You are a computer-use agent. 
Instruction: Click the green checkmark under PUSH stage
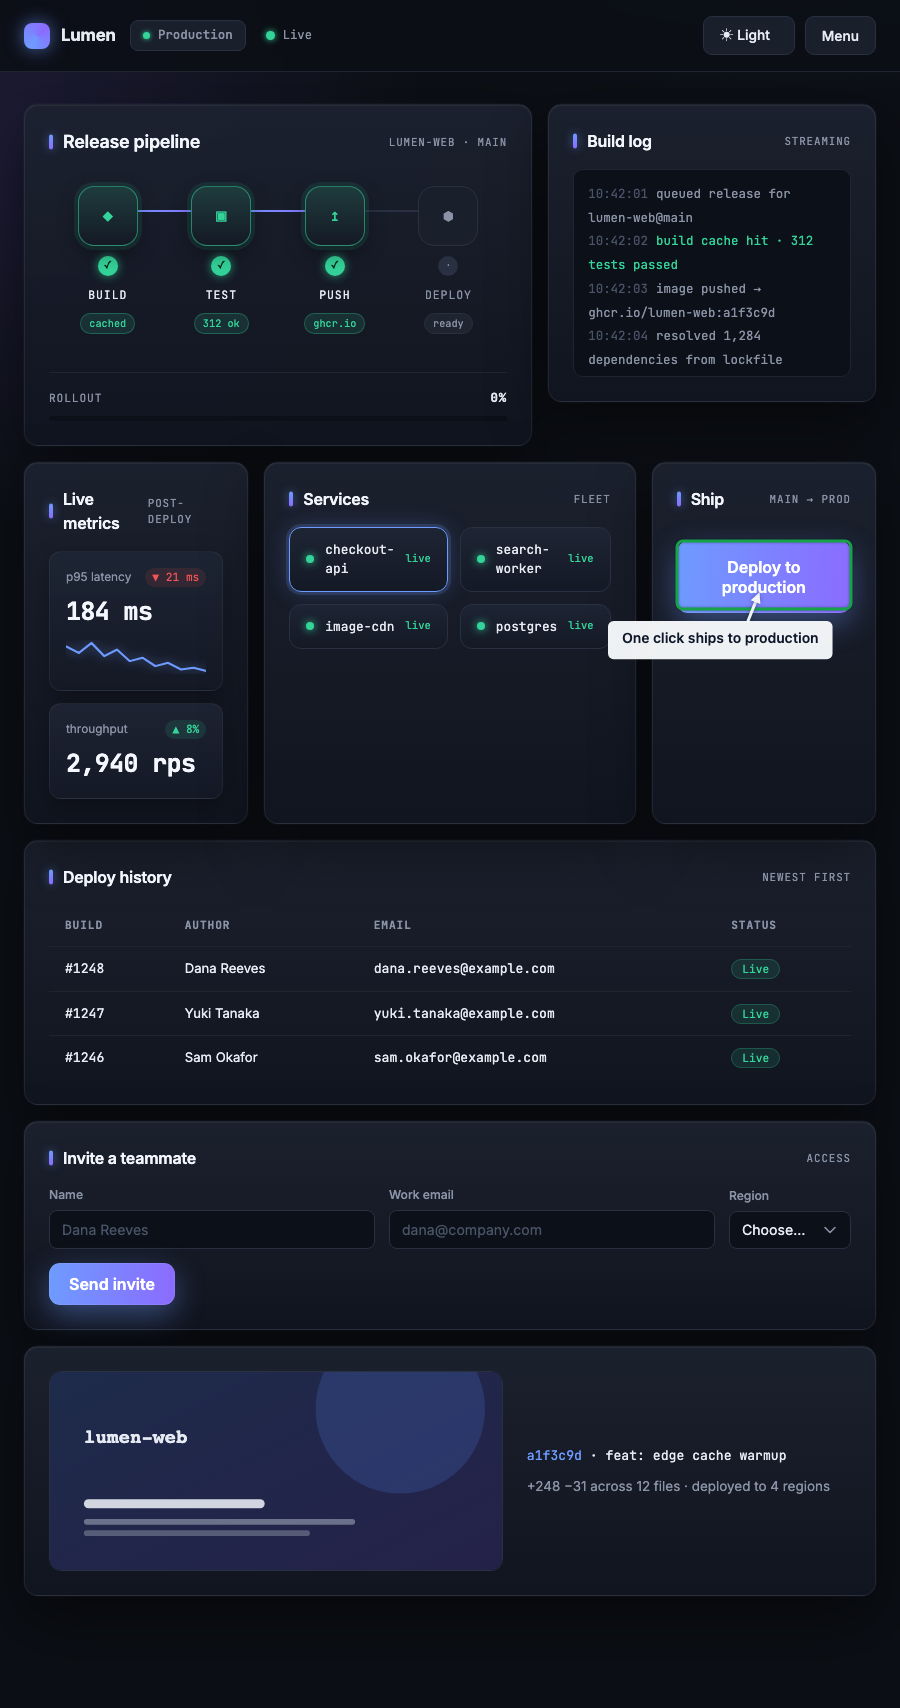pos(335,266)
